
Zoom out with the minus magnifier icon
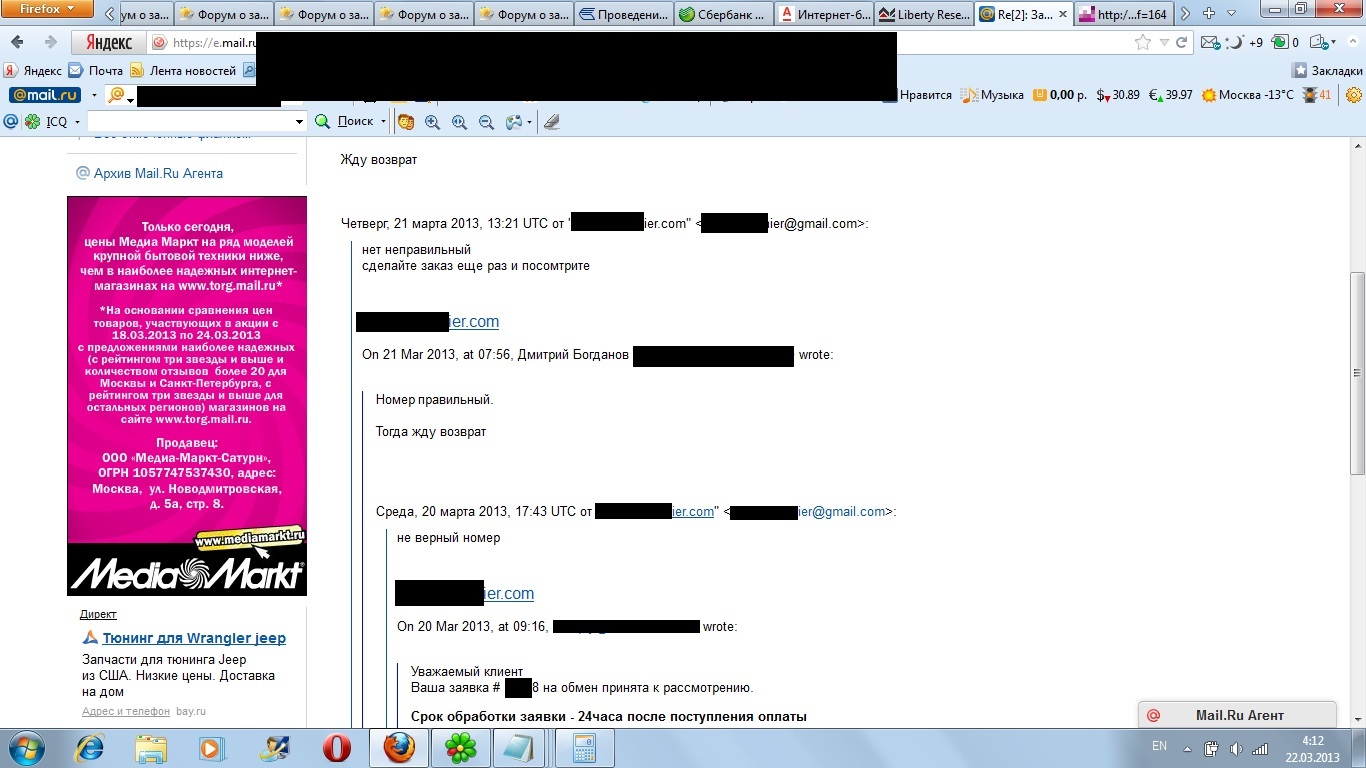pos(486,122)
